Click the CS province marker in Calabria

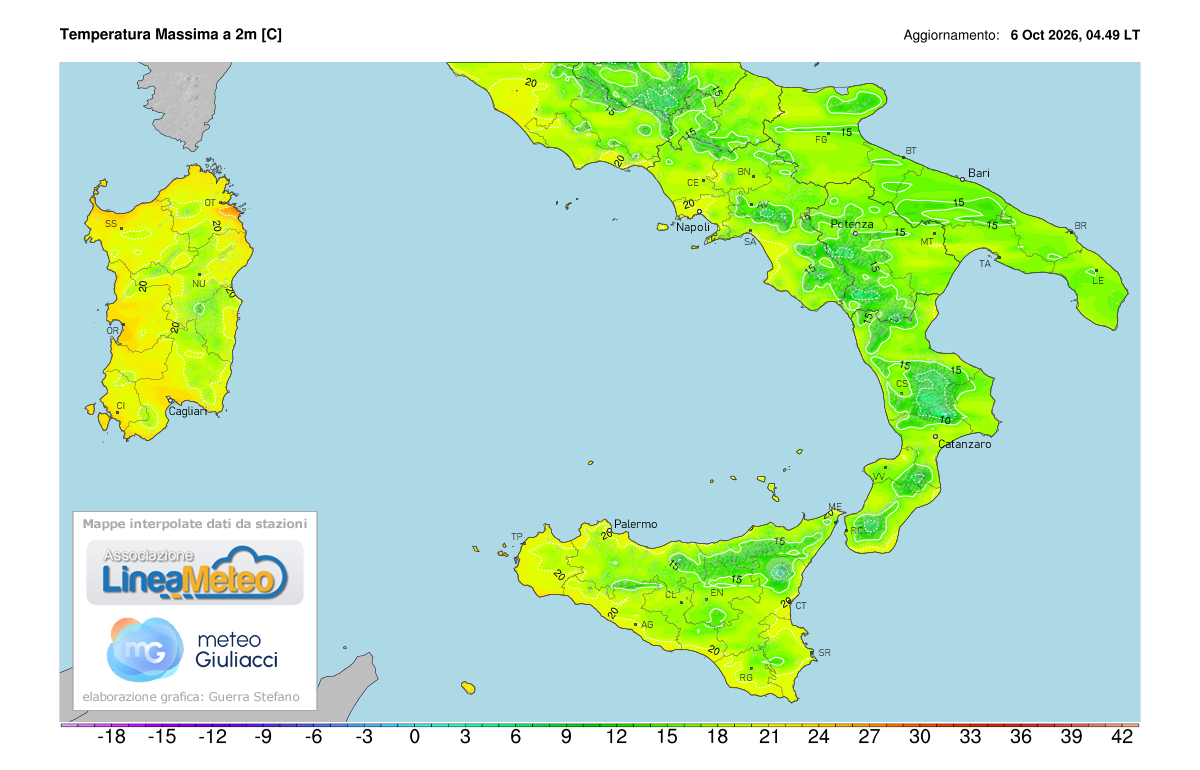[x=901, y=384]
